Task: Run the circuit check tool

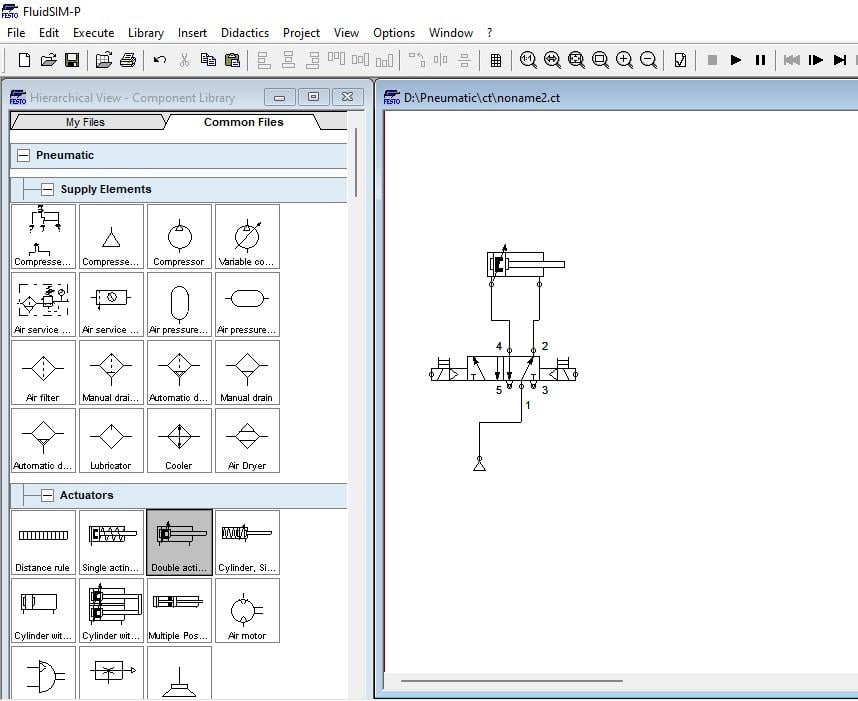Action: (x=681, y=60)
